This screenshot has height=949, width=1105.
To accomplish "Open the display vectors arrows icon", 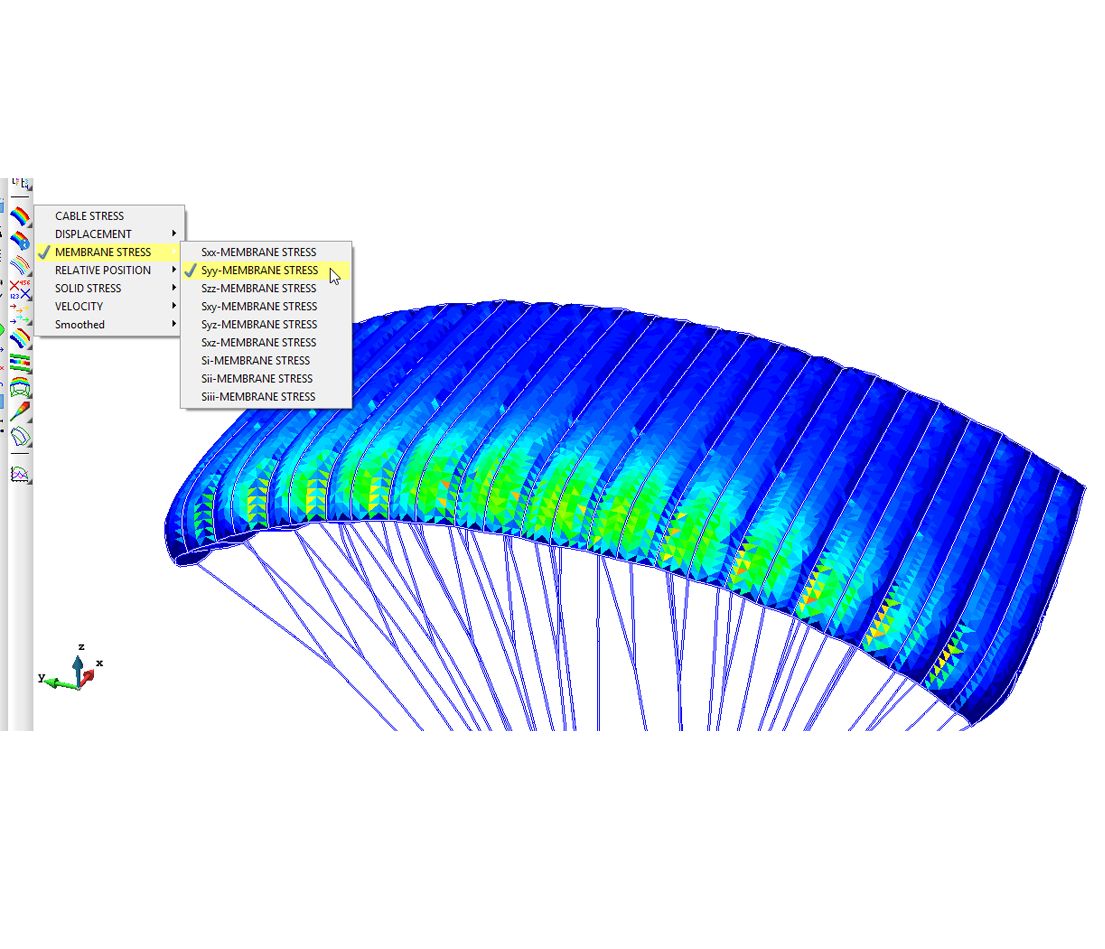I will [x=20, y=312].
